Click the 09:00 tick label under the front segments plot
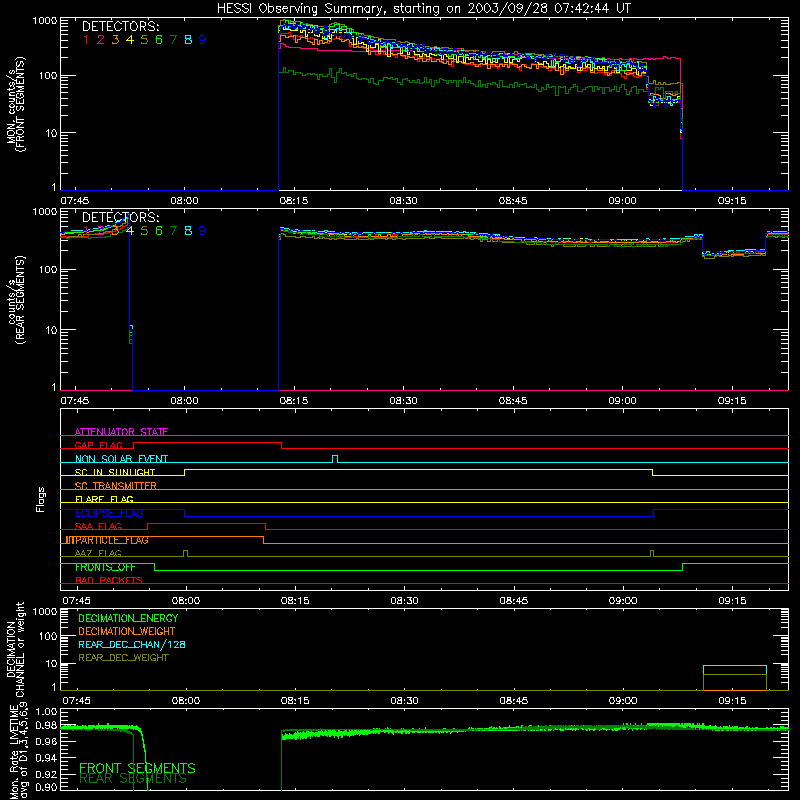 point(622,201)
